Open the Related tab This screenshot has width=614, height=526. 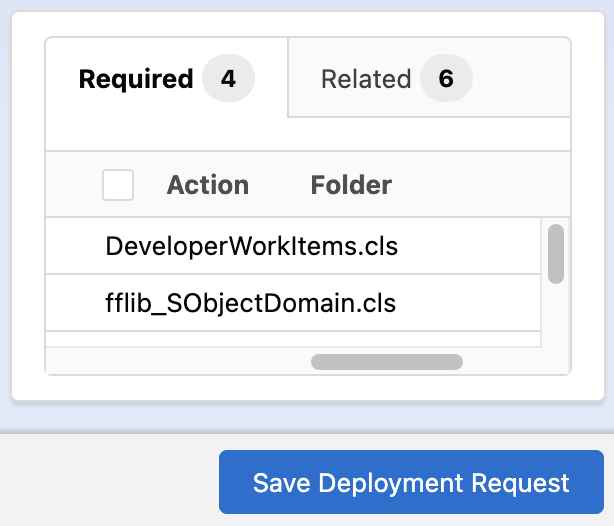tap(429, 78)
